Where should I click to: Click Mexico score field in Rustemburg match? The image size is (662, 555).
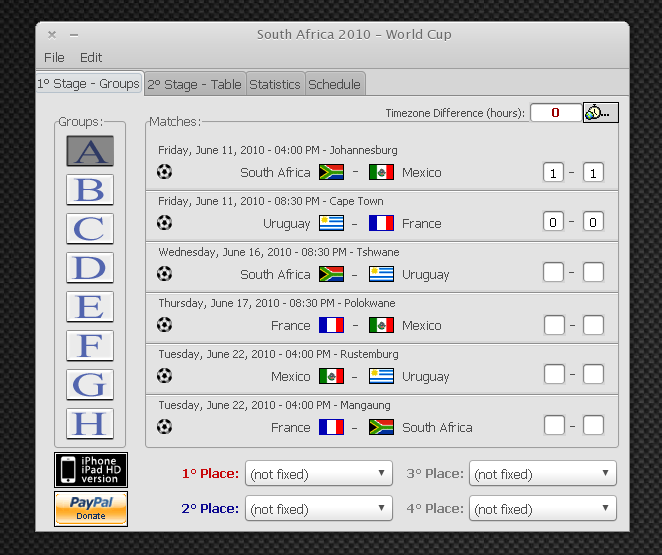coord(554,374)
